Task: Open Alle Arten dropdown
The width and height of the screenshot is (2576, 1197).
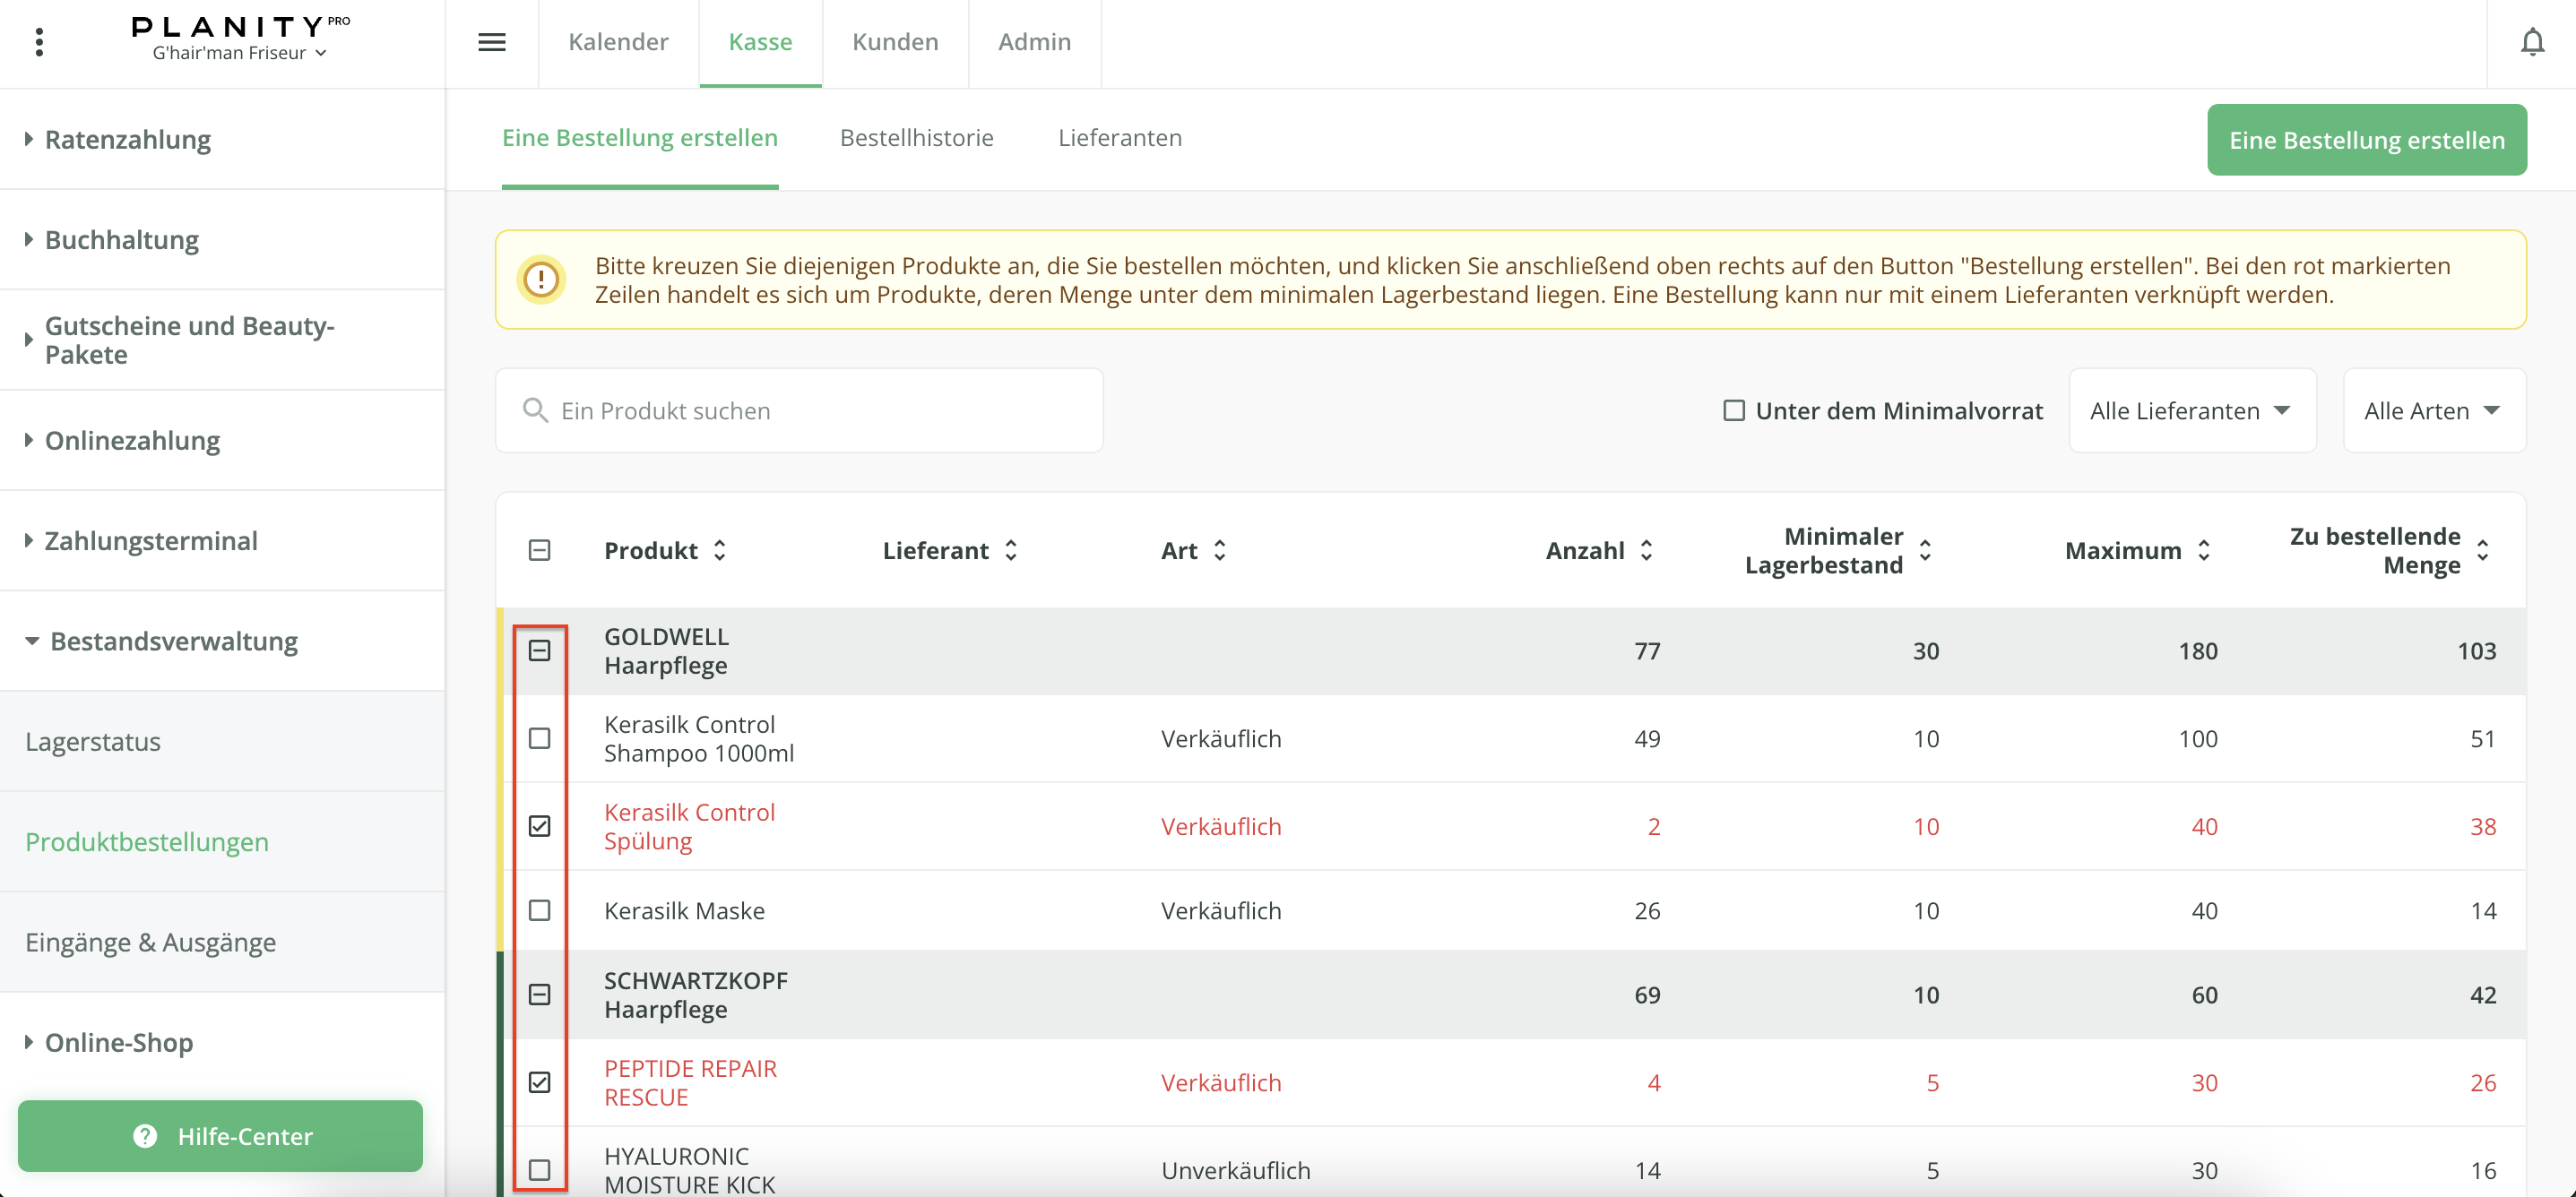Action: pyautogui.click(x=2433, y=410)
